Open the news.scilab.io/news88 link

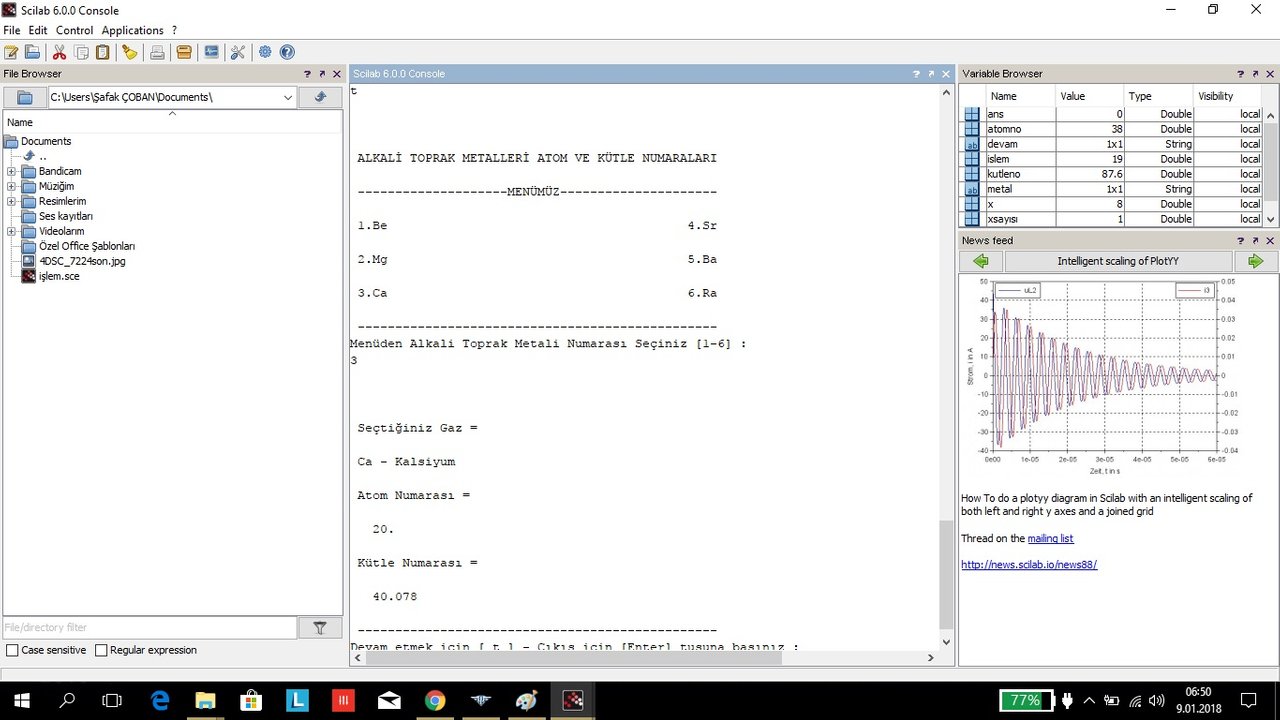[x=1029, y=564]
